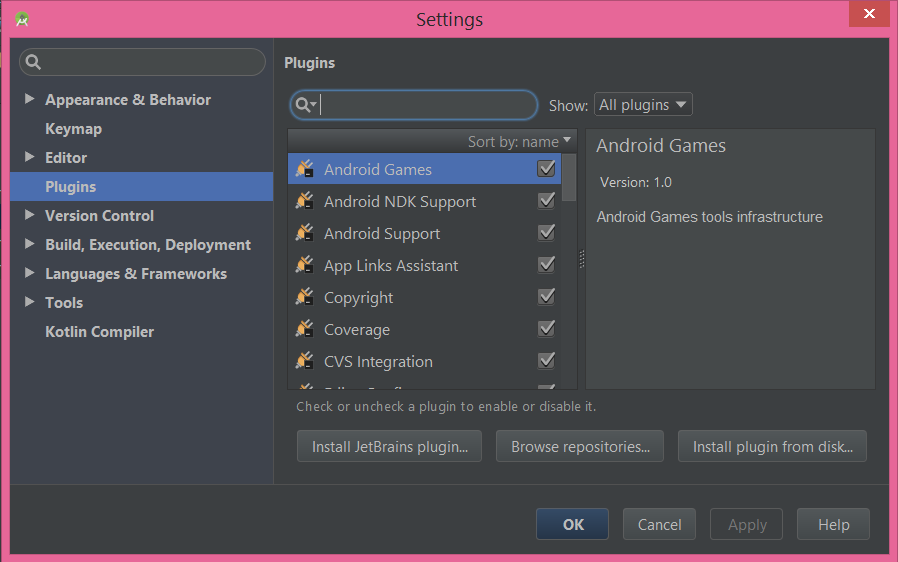This screenshot has height=562, width=898.
Task: Focus the plugin search input field
Action: click(414, 105)
